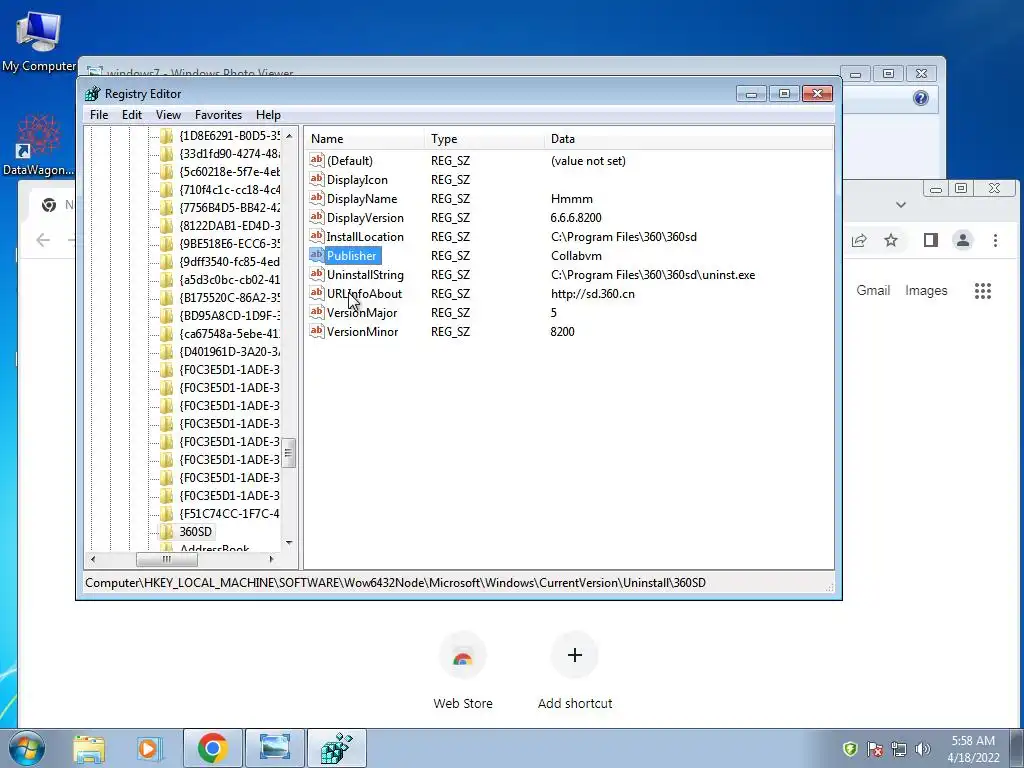Click the DisplayVersion value icon
Image resolution: width=1024 pixels, height=768 pixels.
pyautogui.click(x=317, y=217)
